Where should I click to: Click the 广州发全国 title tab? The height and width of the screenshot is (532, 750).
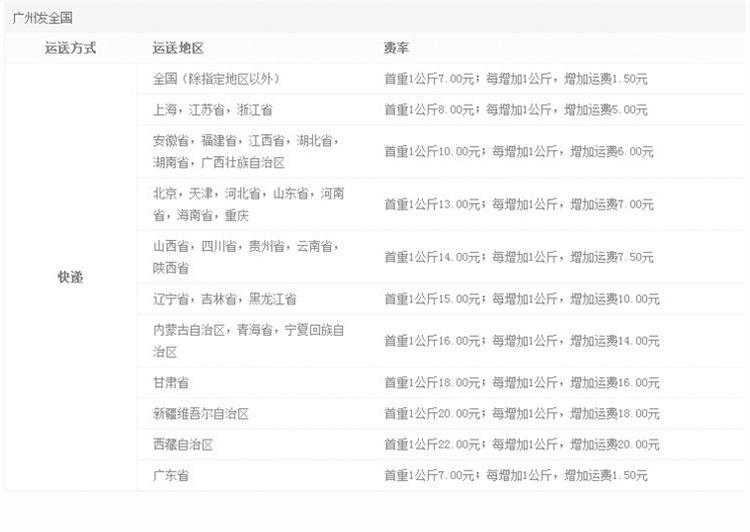(43, 18)
